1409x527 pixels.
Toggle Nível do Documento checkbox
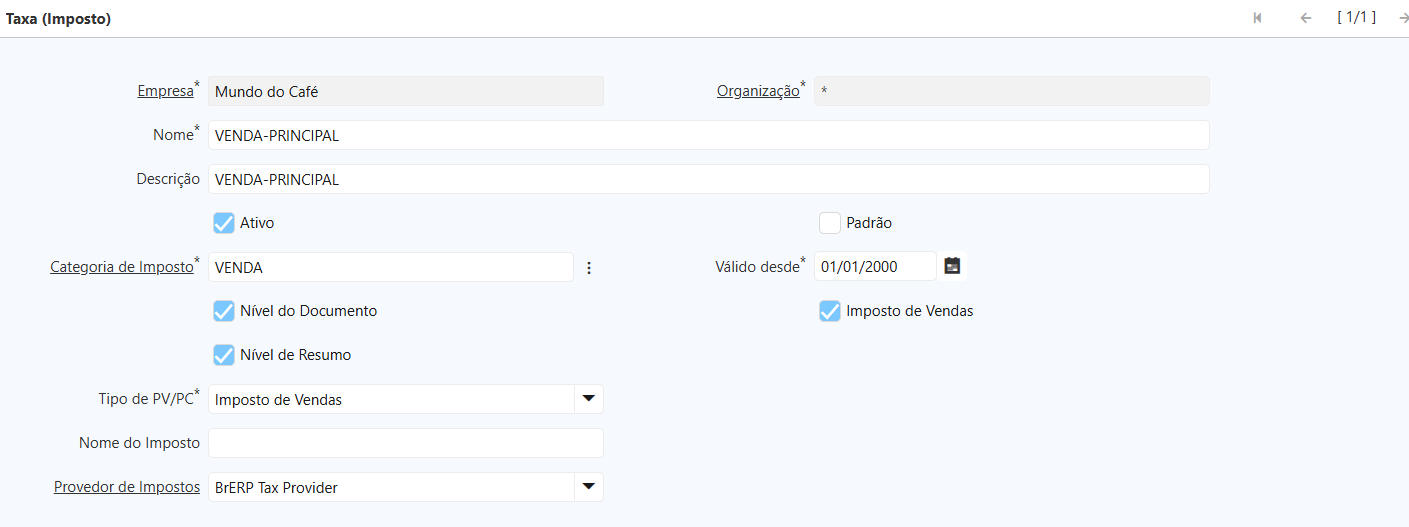(x=224, y=311)
